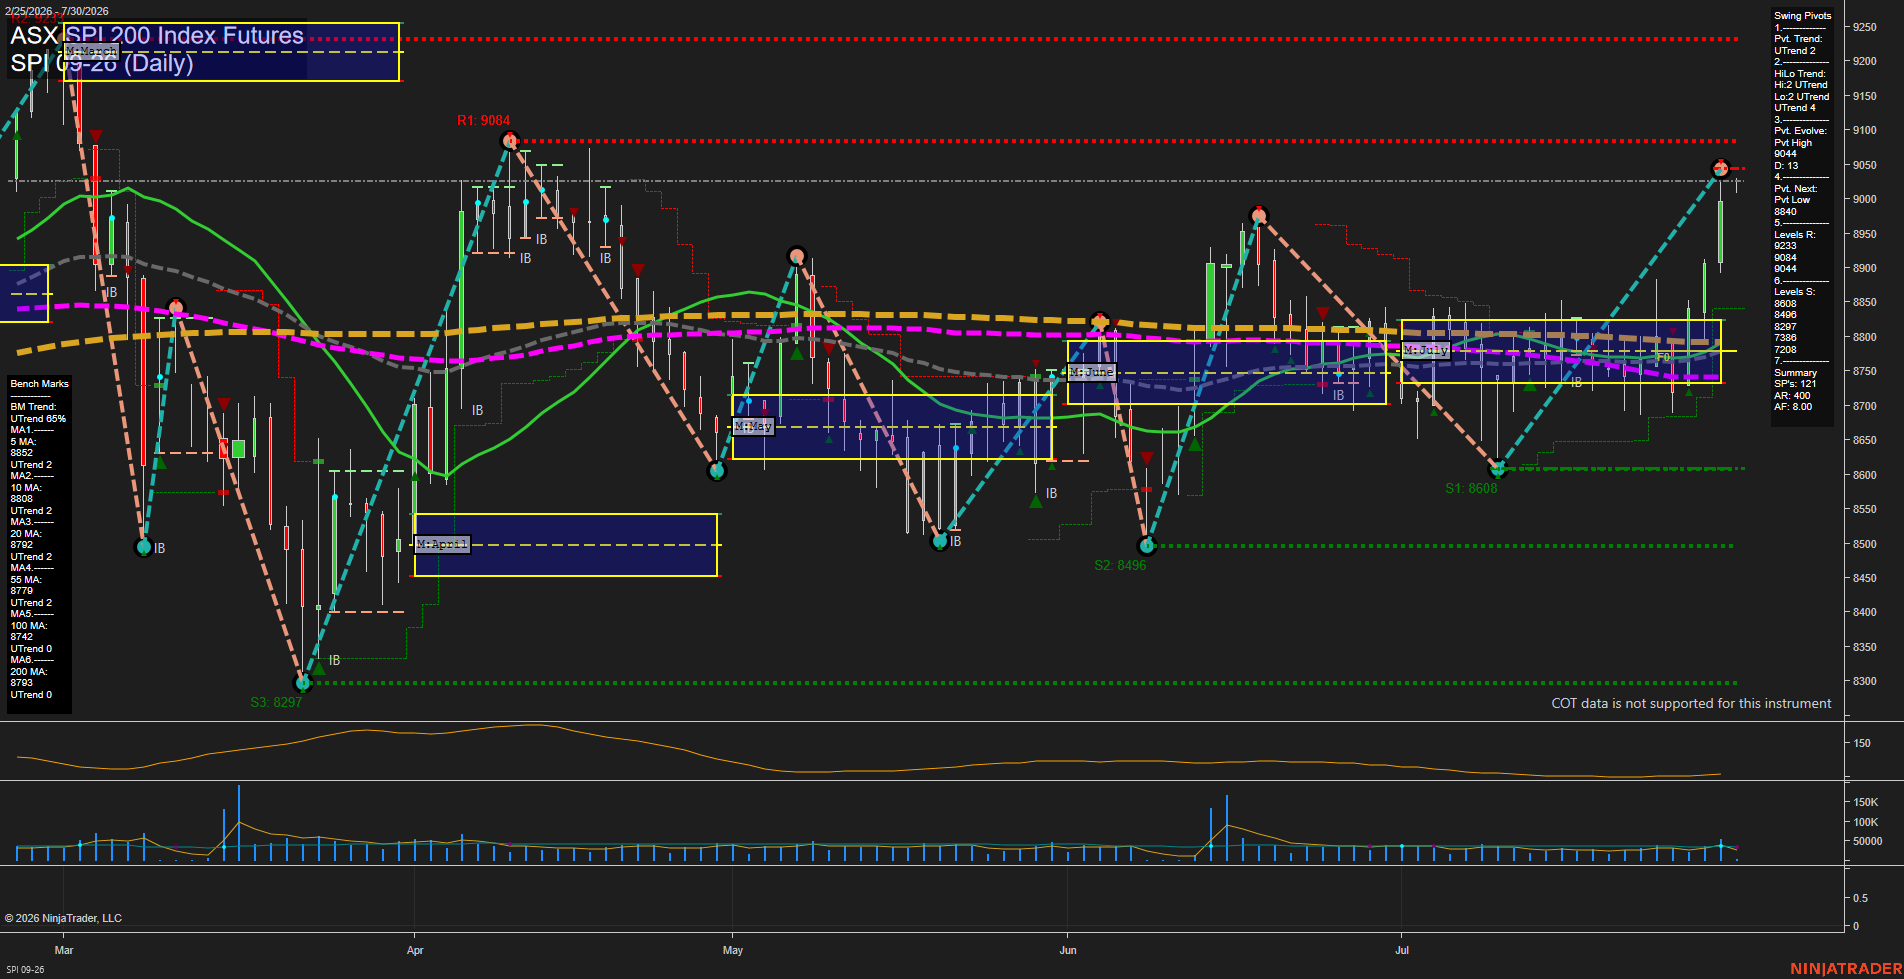Click 20 MA: label in Bench Marks
Viewport: 1904px width, 979px height.
[x=26, y=534]
